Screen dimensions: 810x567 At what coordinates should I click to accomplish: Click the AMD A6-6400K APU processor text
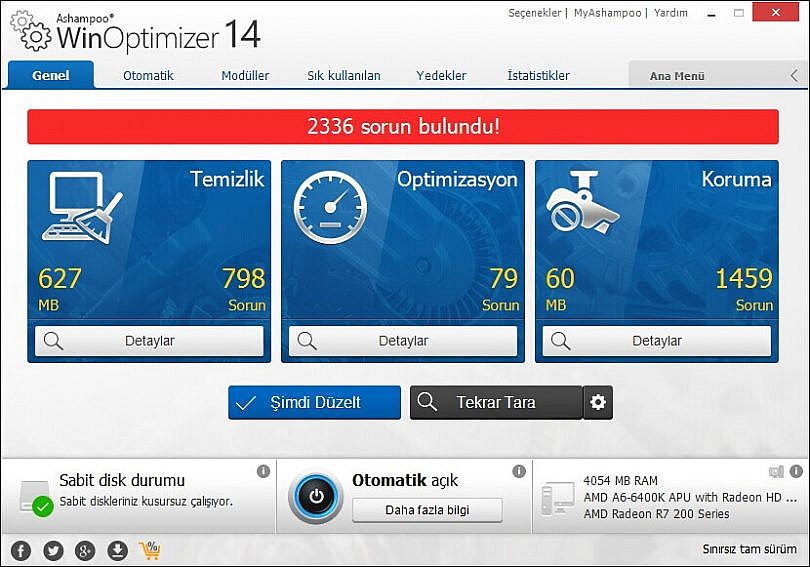[690, 497]
